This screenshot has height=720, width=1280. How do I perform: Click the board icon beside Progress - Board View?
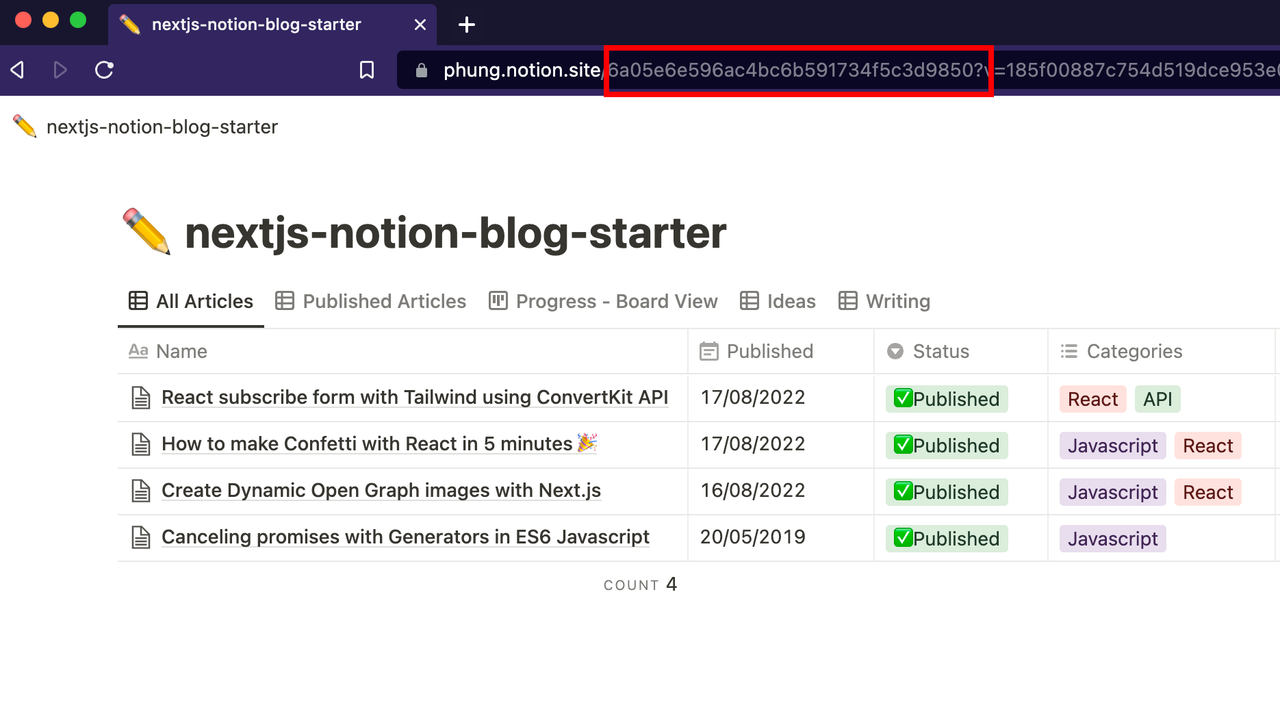(x=498, y=301)
